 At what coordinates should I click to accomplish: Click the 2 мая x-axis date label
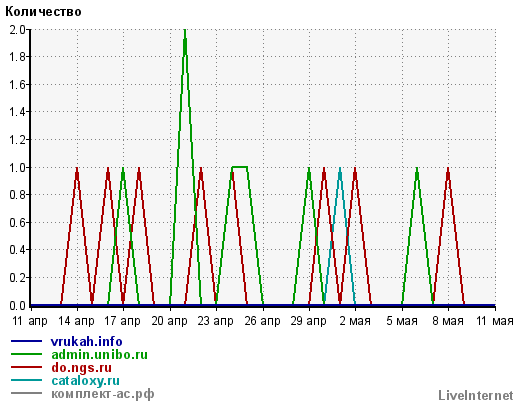[355, 321]
